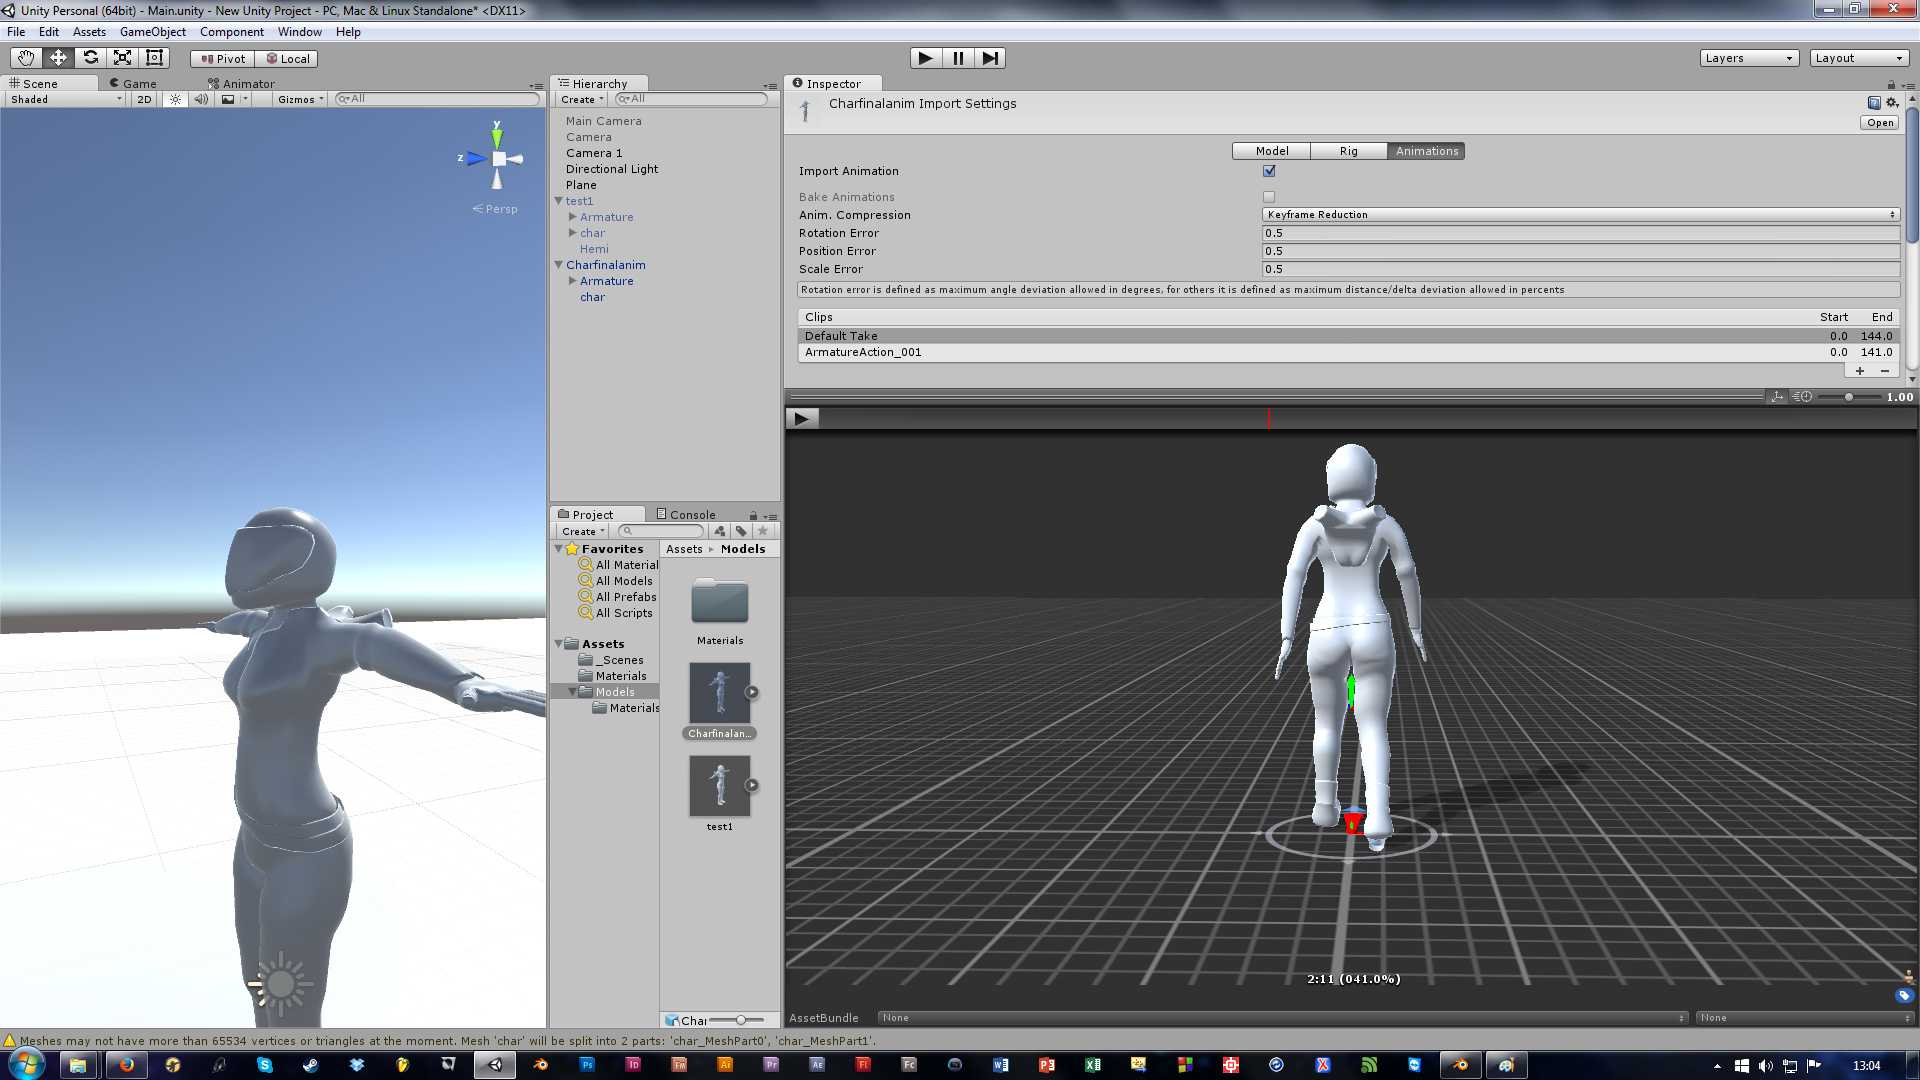This screenshot has height=1080, width=1920.
Task: Click the Open button in Inspector
Action: (1880, 121)
